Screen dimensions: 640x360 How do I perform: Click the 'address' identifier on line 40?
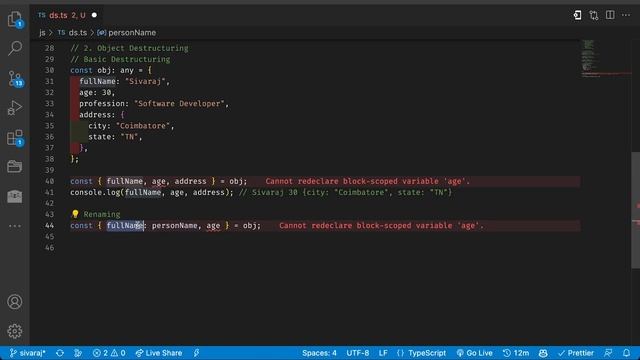pos(191,181)
